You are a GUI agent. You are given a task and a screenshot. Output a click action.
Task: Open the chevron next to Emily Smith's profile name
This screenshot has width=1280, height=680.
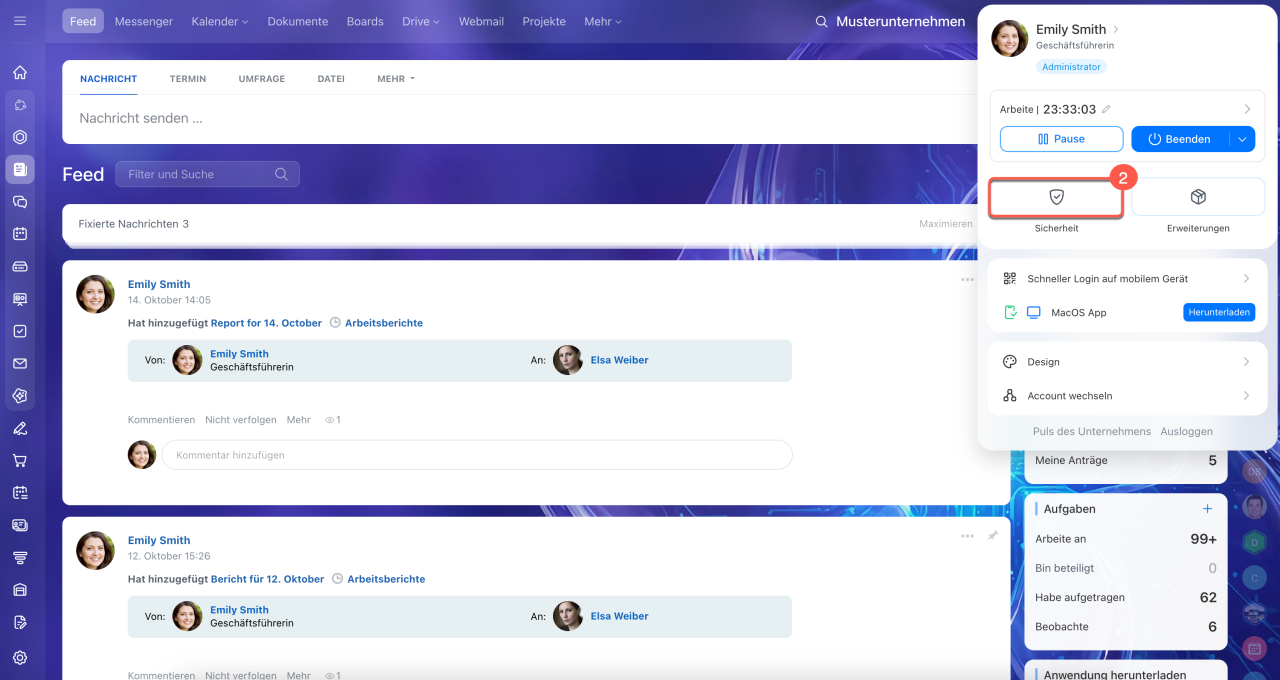pyautogui.click(x=1116, y=30)
